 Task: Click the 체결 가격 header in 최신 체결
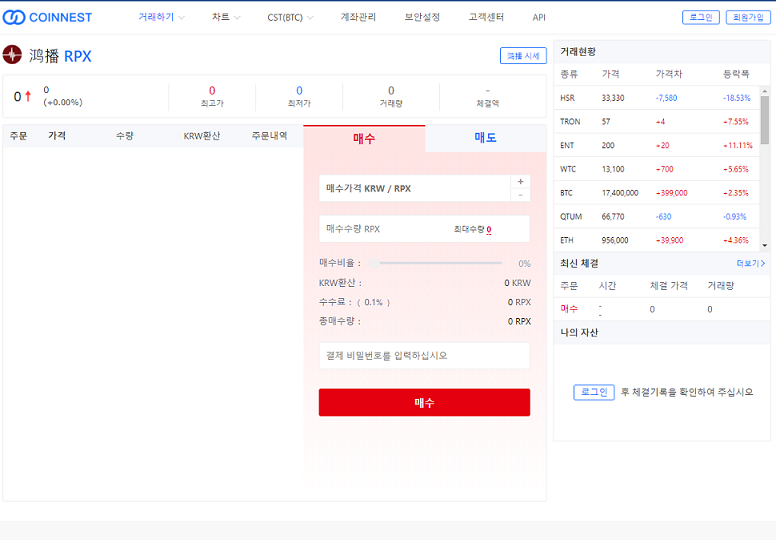(x=669, y=286)
